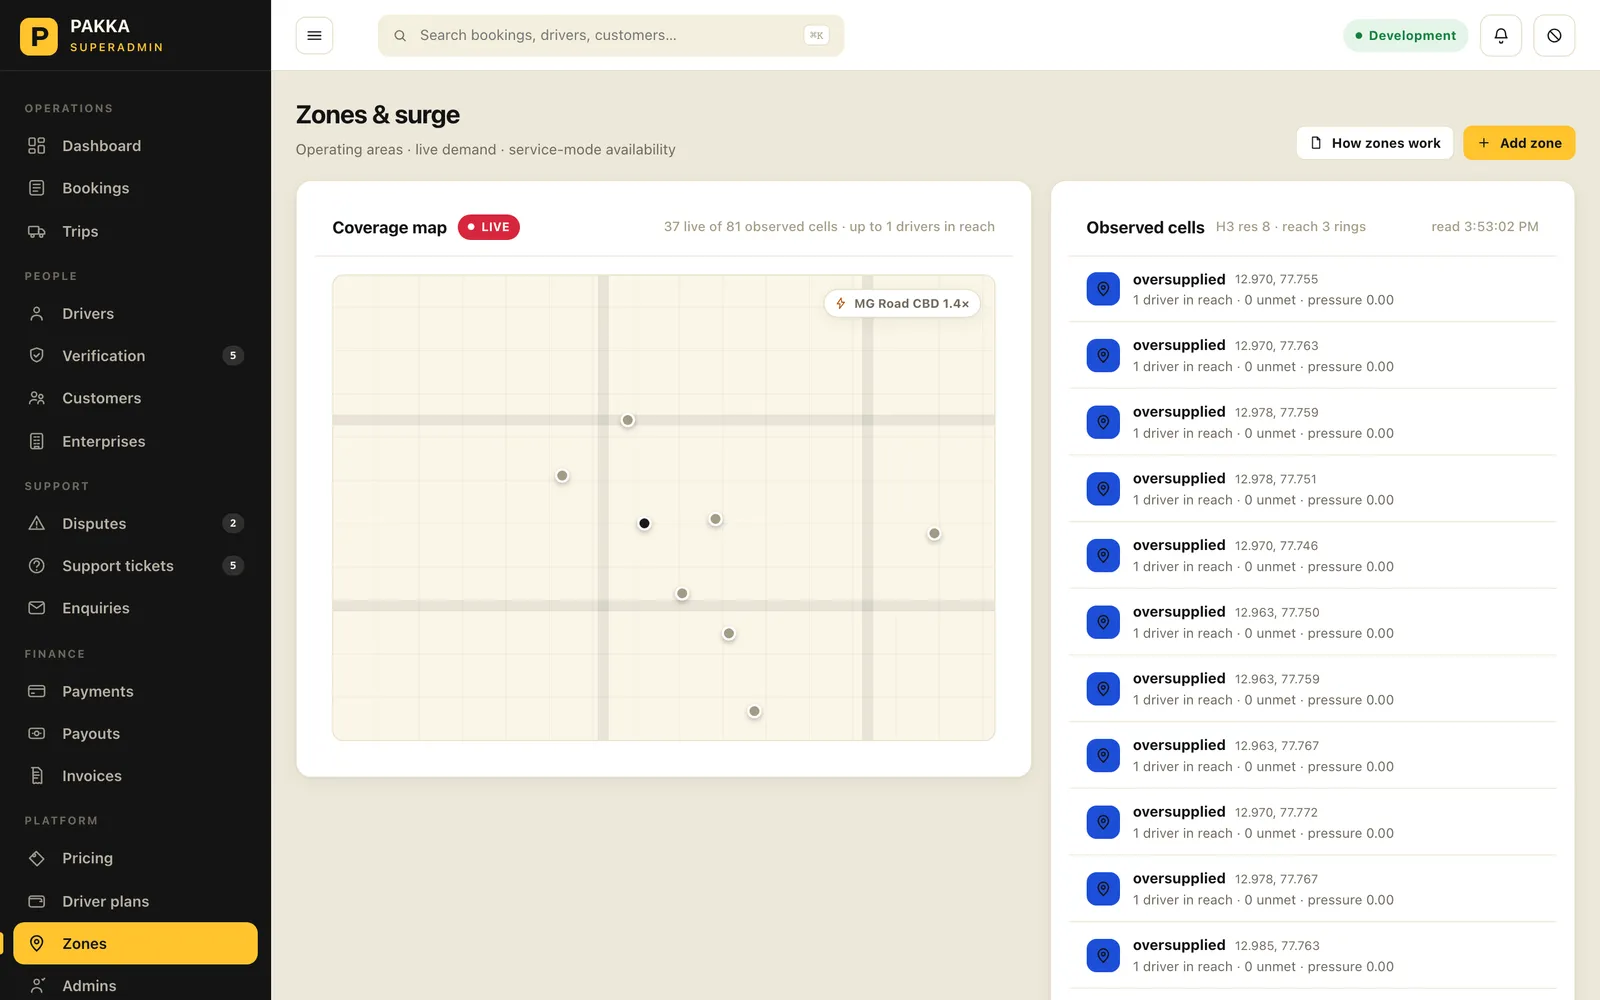
Task: Focus the search bookings, drivers, customers field
Action: pyautogui.click(x=611, y=36)
